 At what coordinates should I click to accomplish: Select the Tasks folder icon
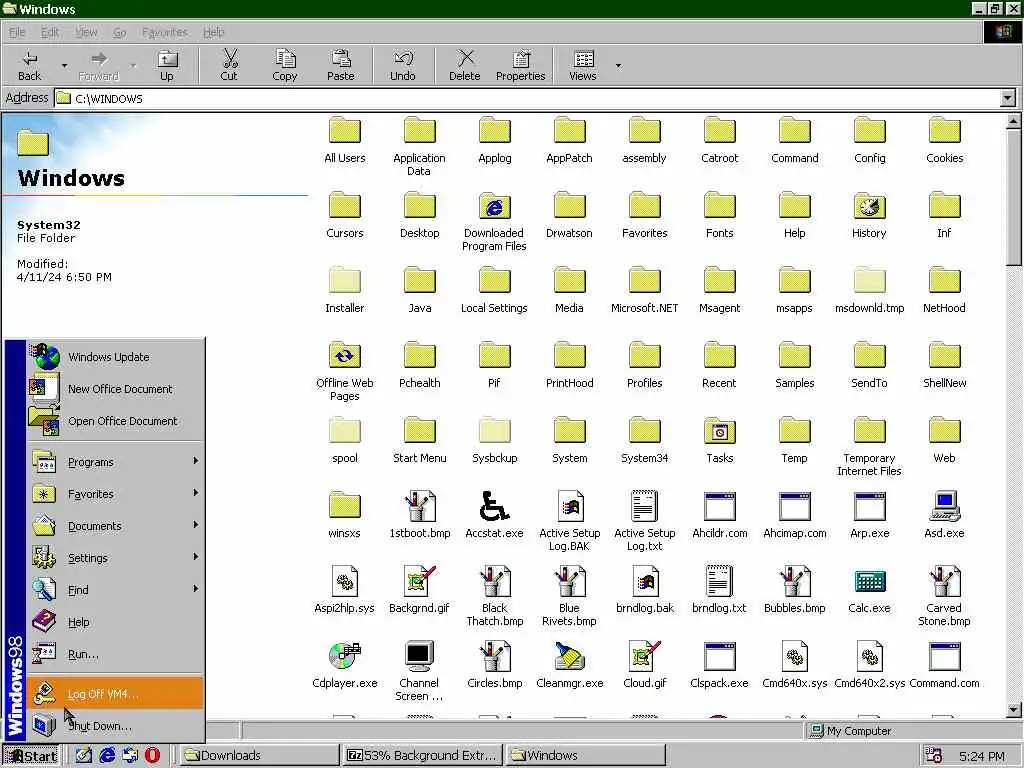tap(720, 440)
